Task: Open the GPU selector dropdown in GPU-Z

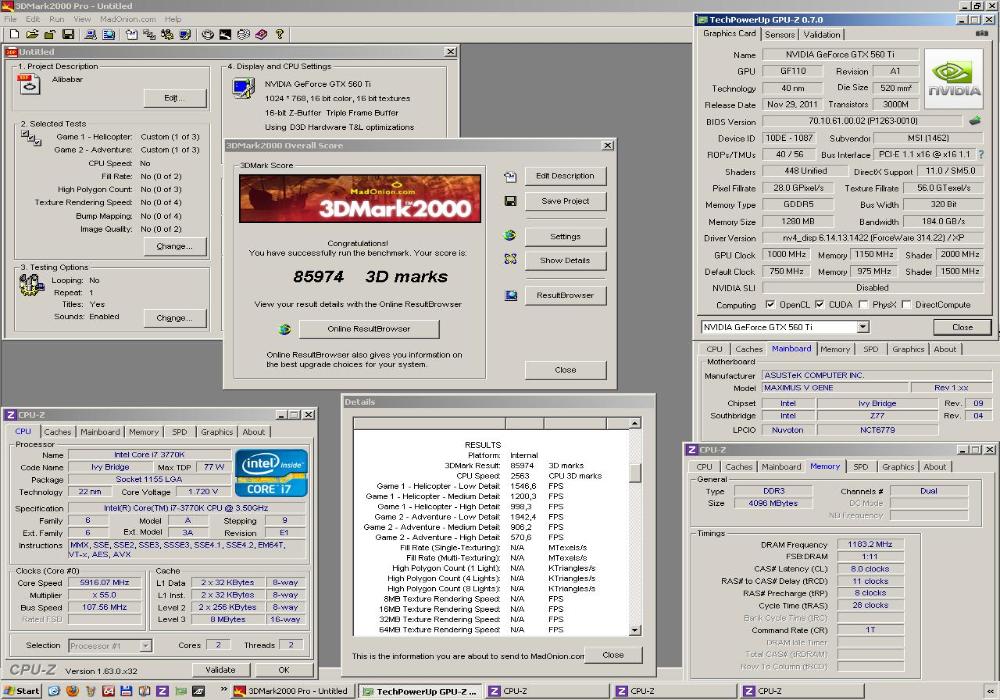Action: pyautogui.click(x=862, y=327)
